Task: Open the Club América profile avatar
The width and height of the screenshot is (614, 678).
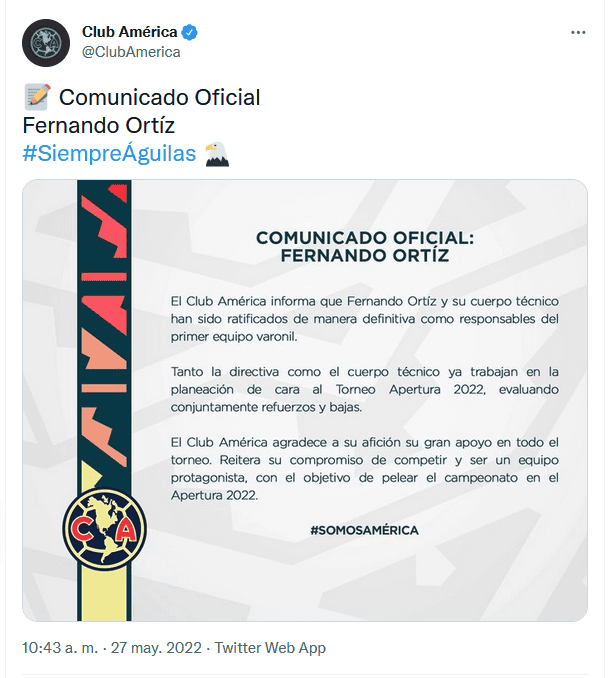Action: pos(46,43)
